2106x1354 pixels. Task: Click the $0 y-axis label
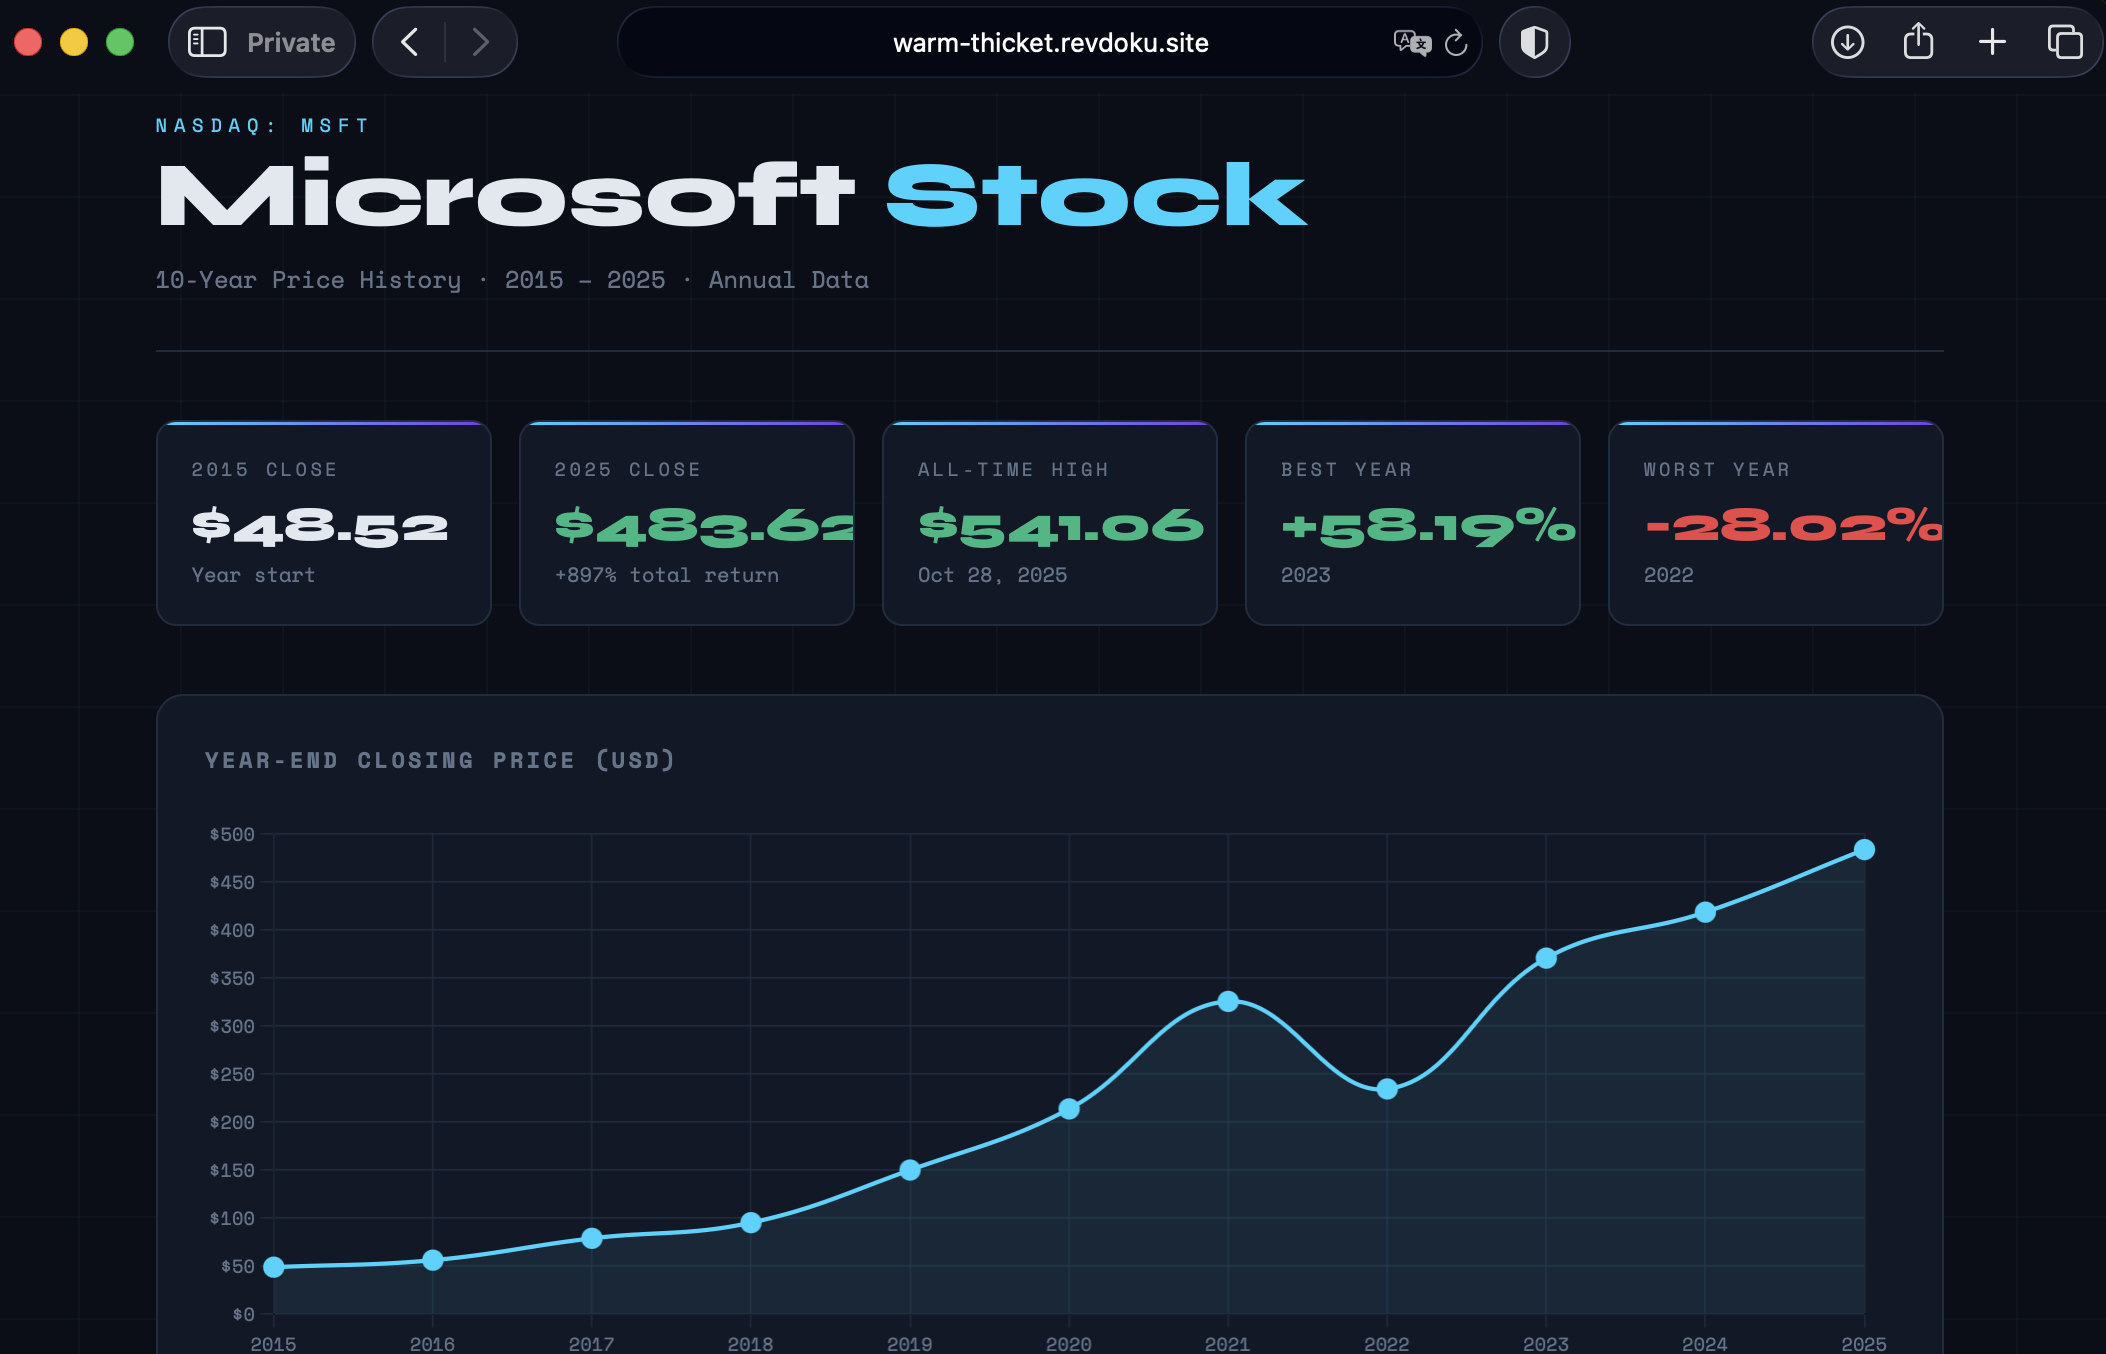point(243,1314)
